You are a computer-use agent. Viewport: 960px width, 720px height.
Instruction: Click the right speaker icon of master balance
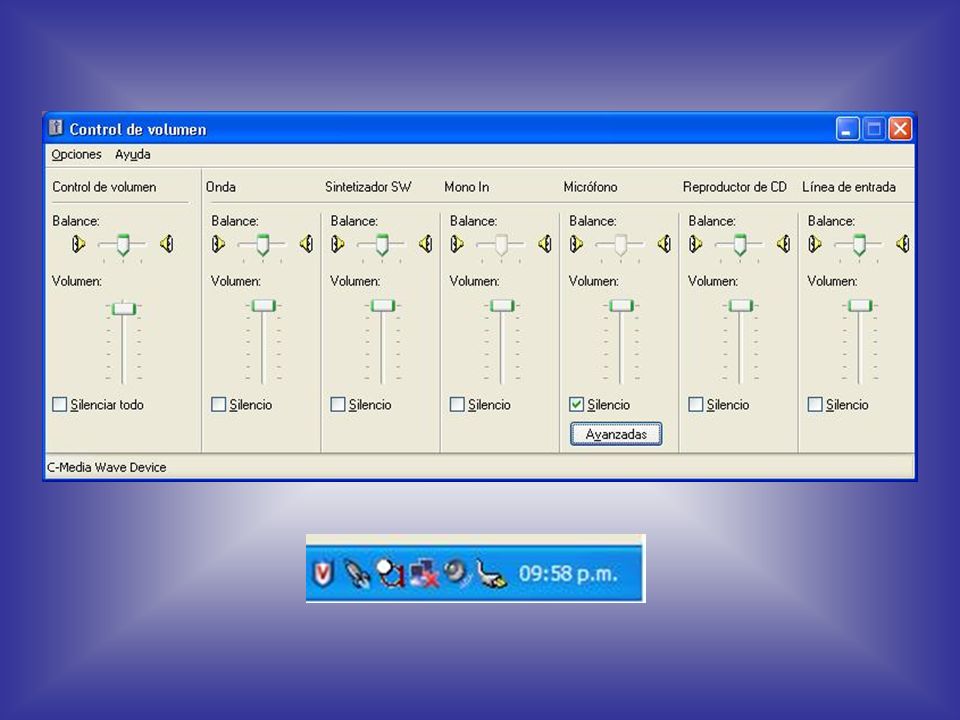tap(167, 244)
